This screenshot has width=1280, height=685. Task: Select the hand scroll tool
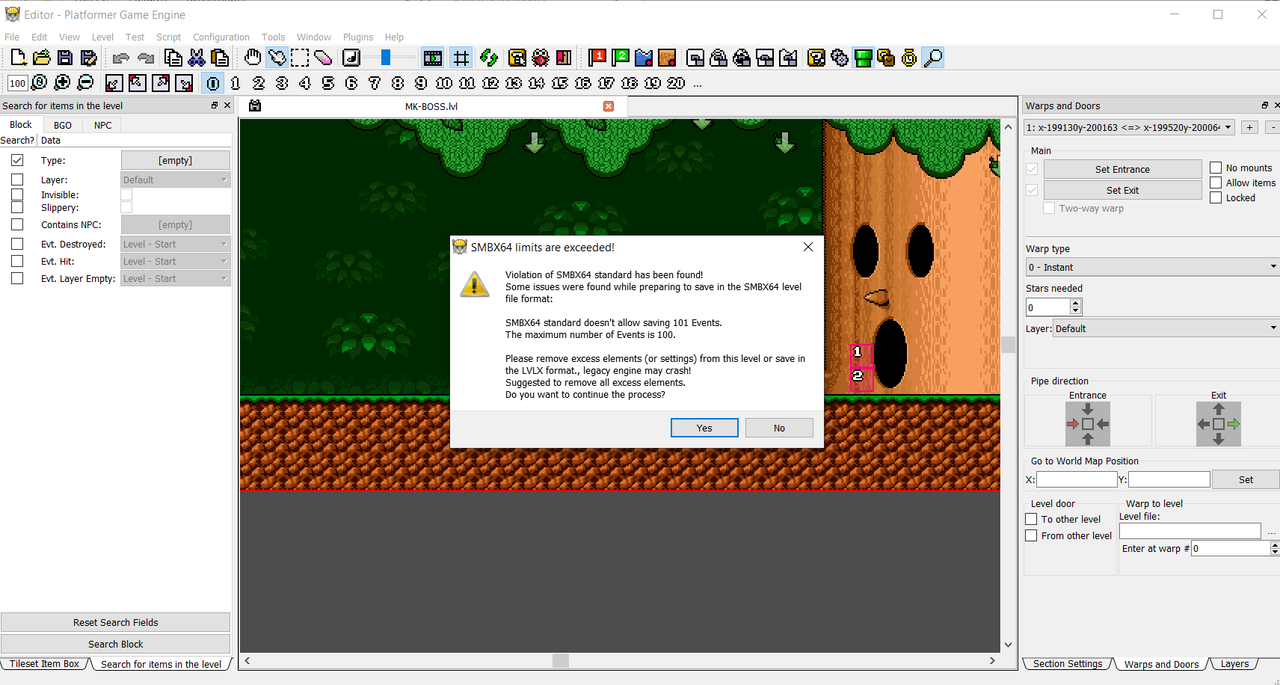click(x=254, y=58)
